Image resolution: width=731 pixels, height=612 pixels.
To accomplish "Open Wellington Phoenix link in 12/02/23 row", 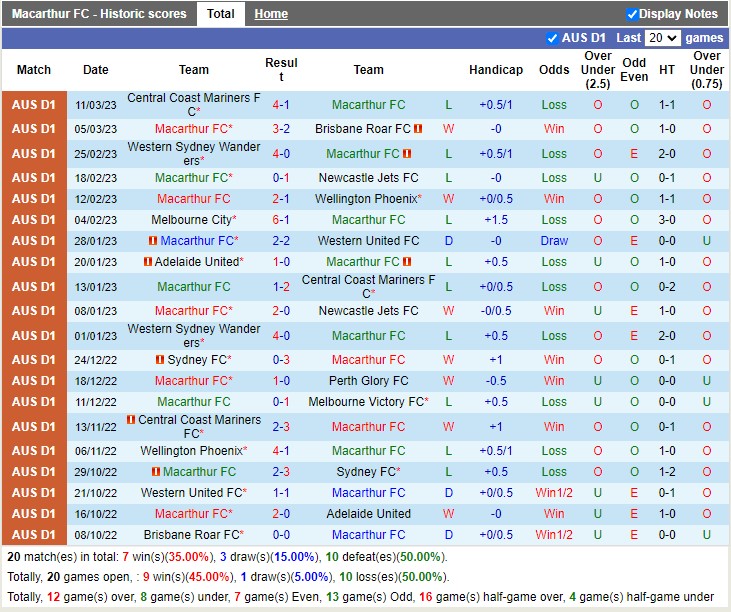I will tap(366, 199).
